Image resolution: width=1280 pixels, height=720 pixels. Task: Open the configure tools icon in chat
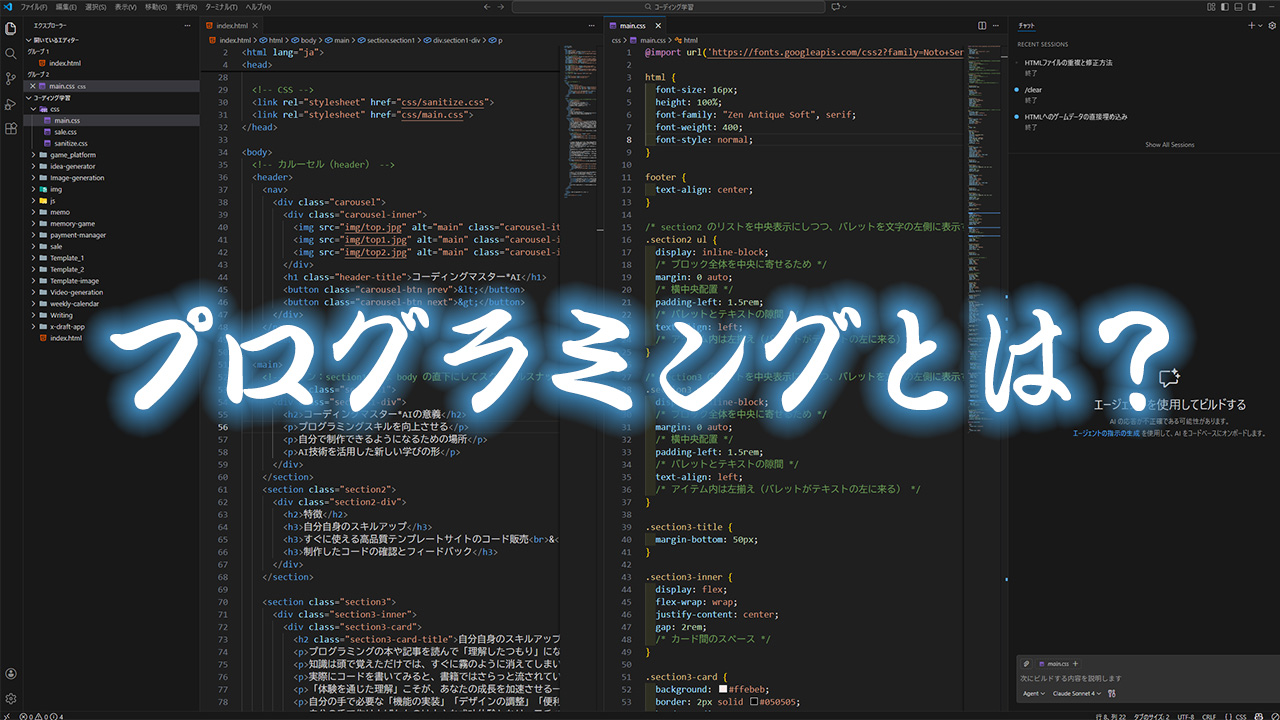click(1112, 693)
